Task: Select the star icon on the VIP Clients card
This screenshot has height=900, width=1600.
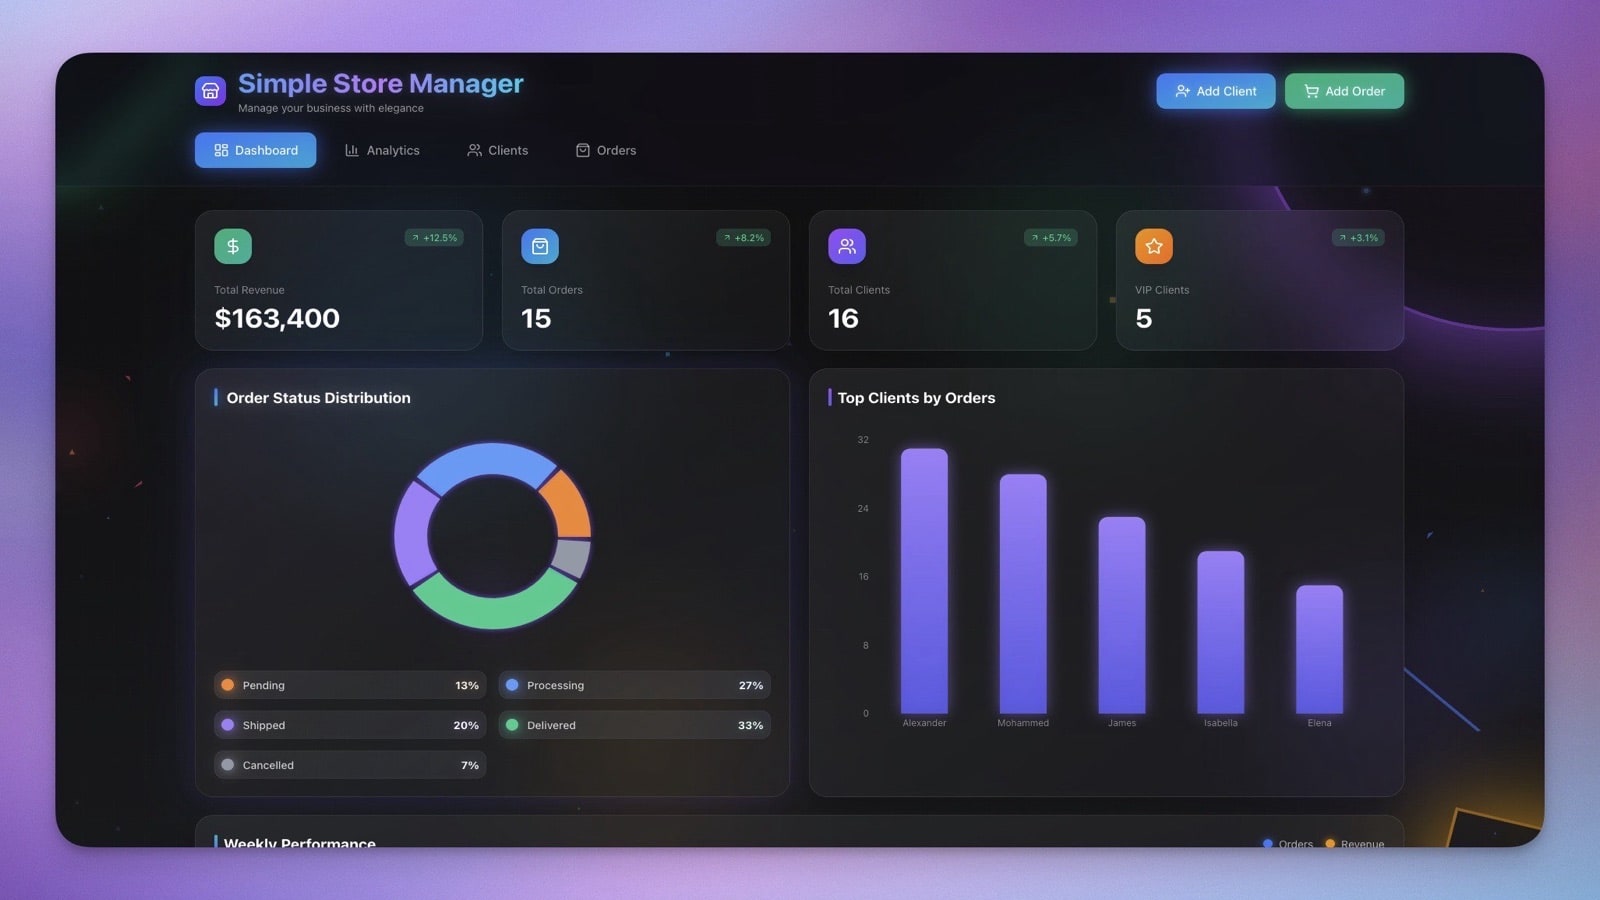Action: (1154, 246)
